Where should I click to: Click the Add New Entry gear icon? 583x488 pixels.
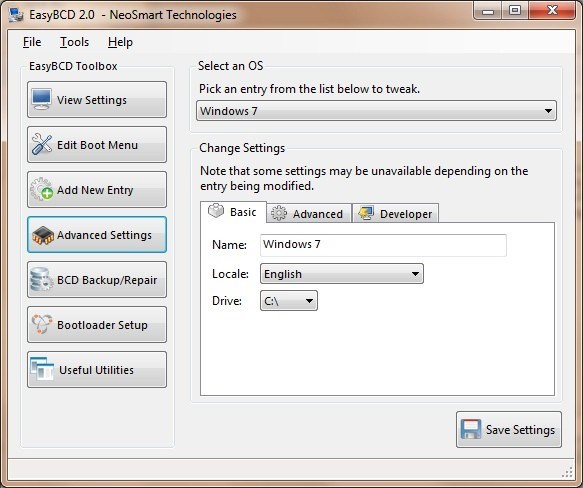click(x=41, y=189)
